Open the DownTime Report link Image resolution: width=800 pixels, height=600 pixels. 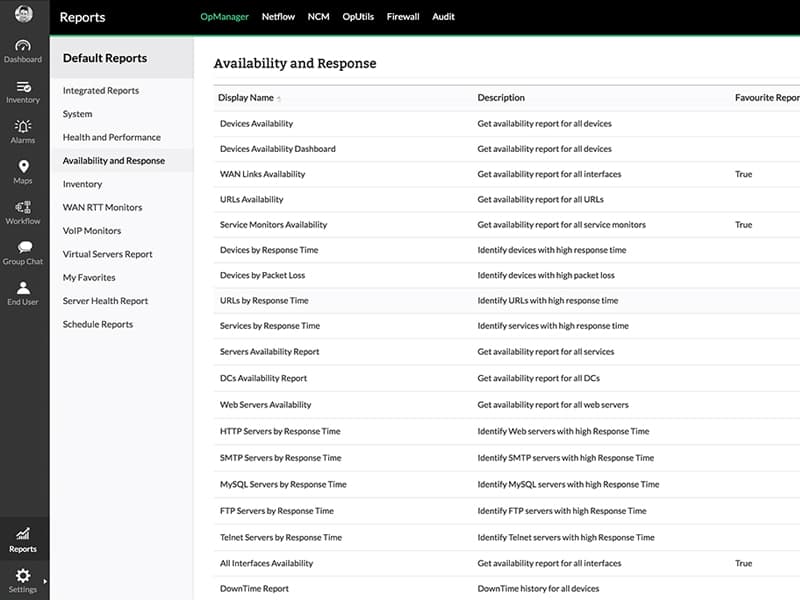(254, 589)
